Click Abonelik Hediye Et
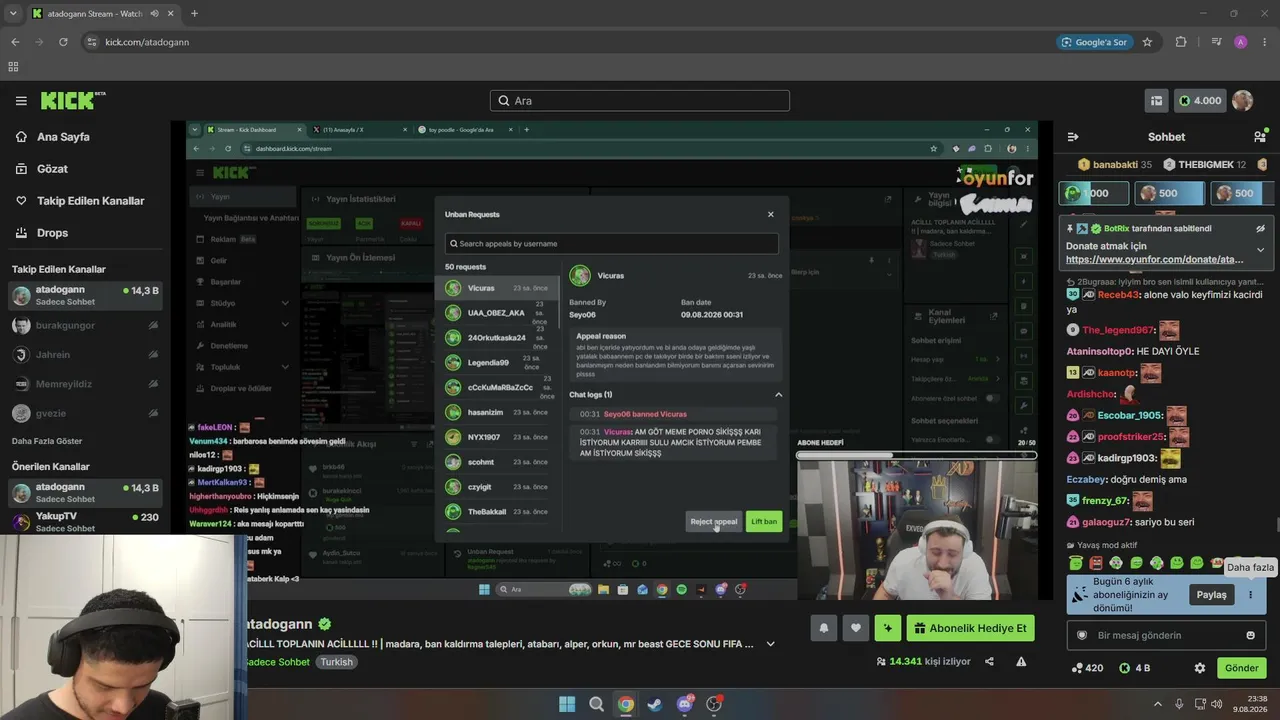Image resolution: width=1280 pixels, height=720 pixels. click(x=970, y=628)
